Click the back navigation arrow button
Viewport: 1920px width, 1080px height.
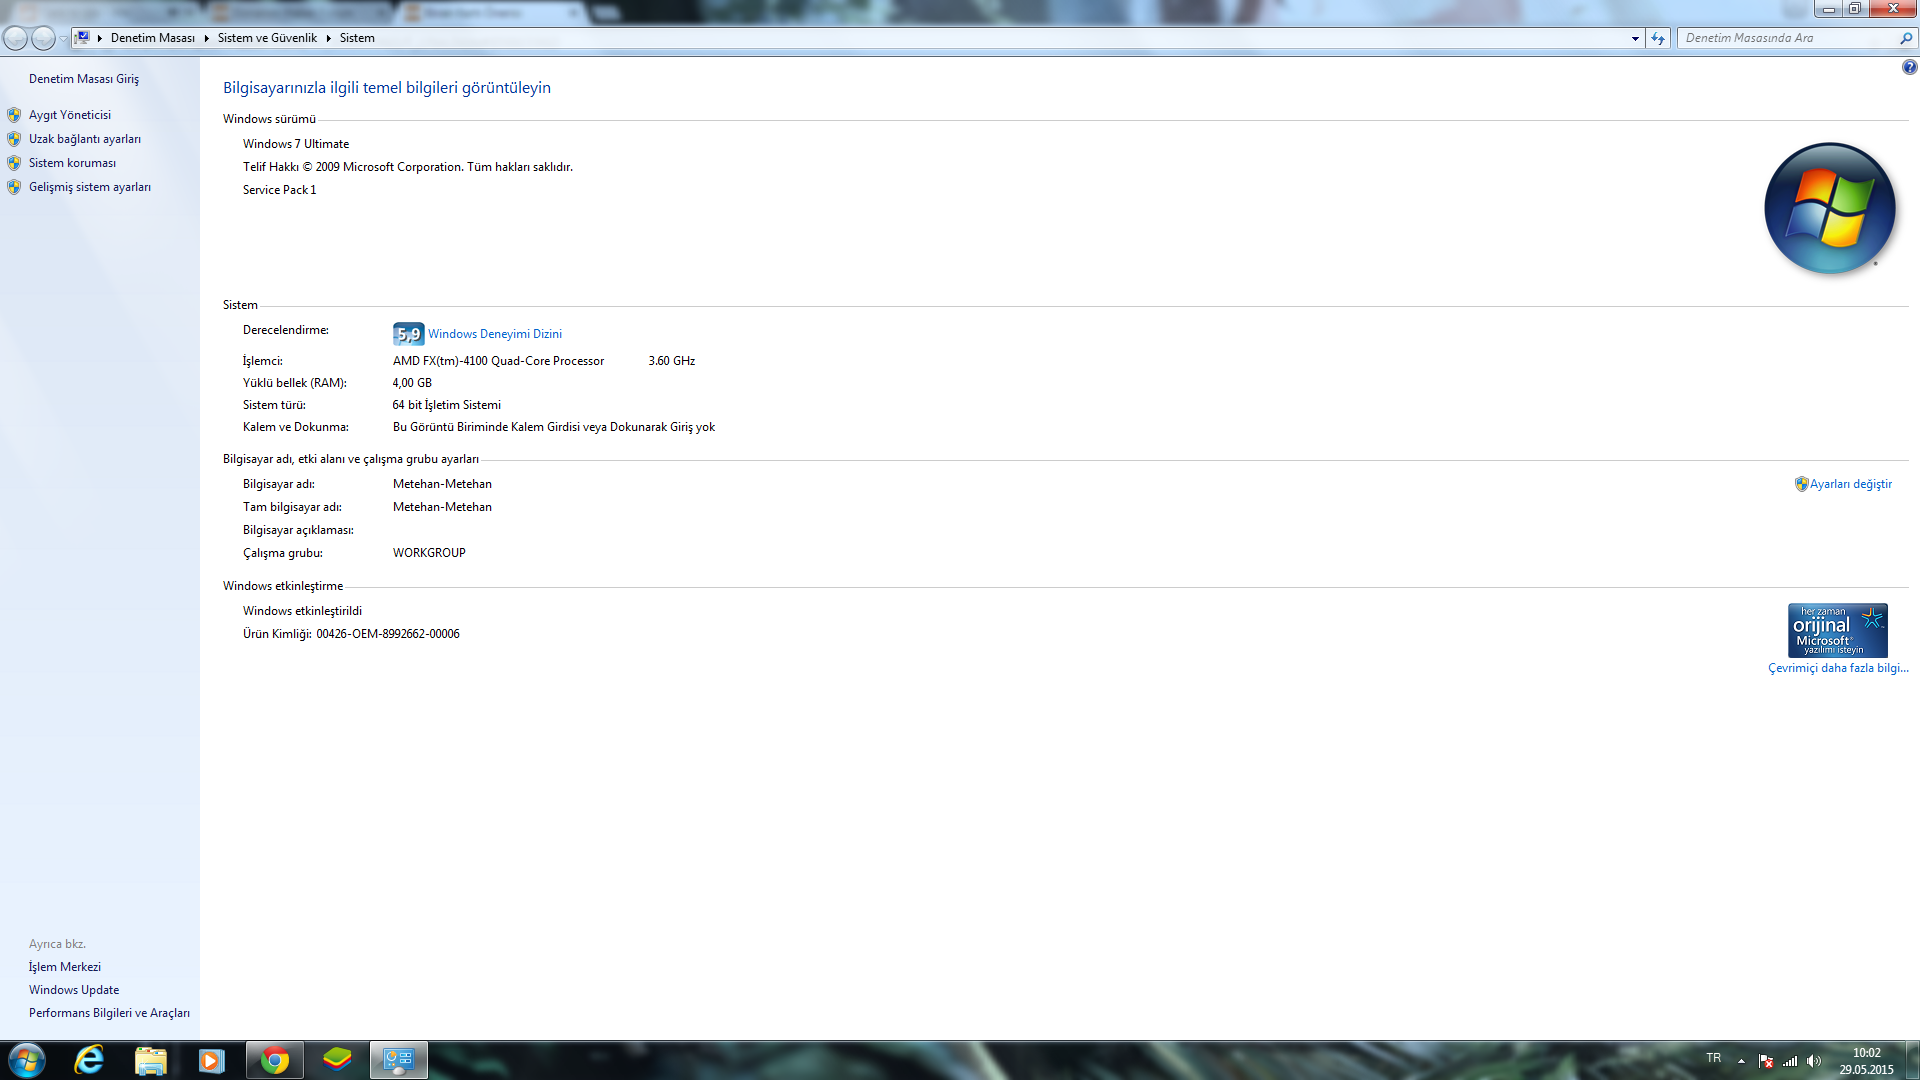15,38
